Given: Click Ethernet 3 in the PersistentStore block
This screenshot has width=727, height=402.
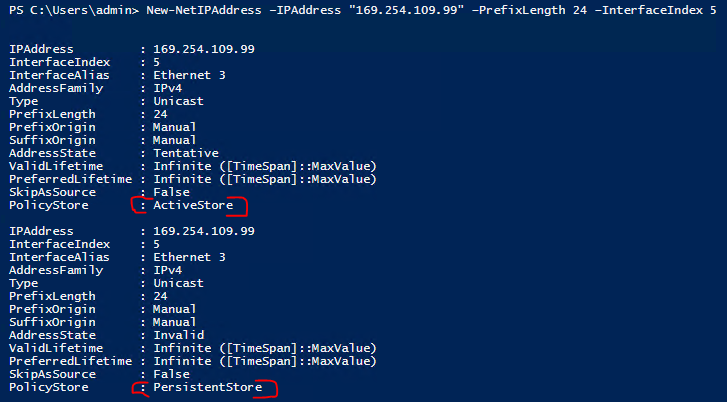Looking at the screenshot, I should [190, 256].
